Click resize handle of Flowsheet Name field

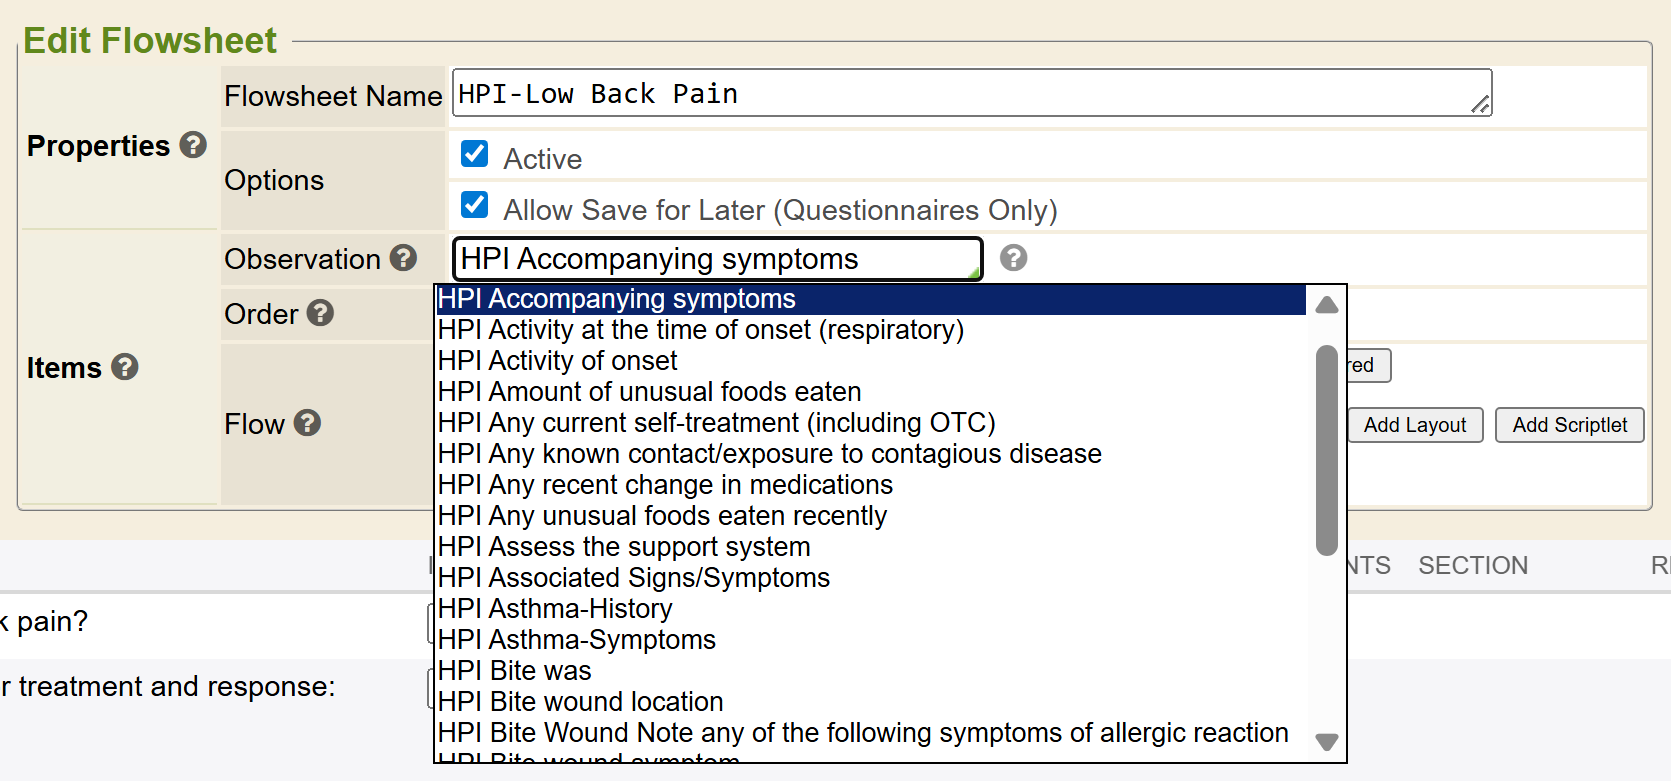click(x=1481, y=104)
